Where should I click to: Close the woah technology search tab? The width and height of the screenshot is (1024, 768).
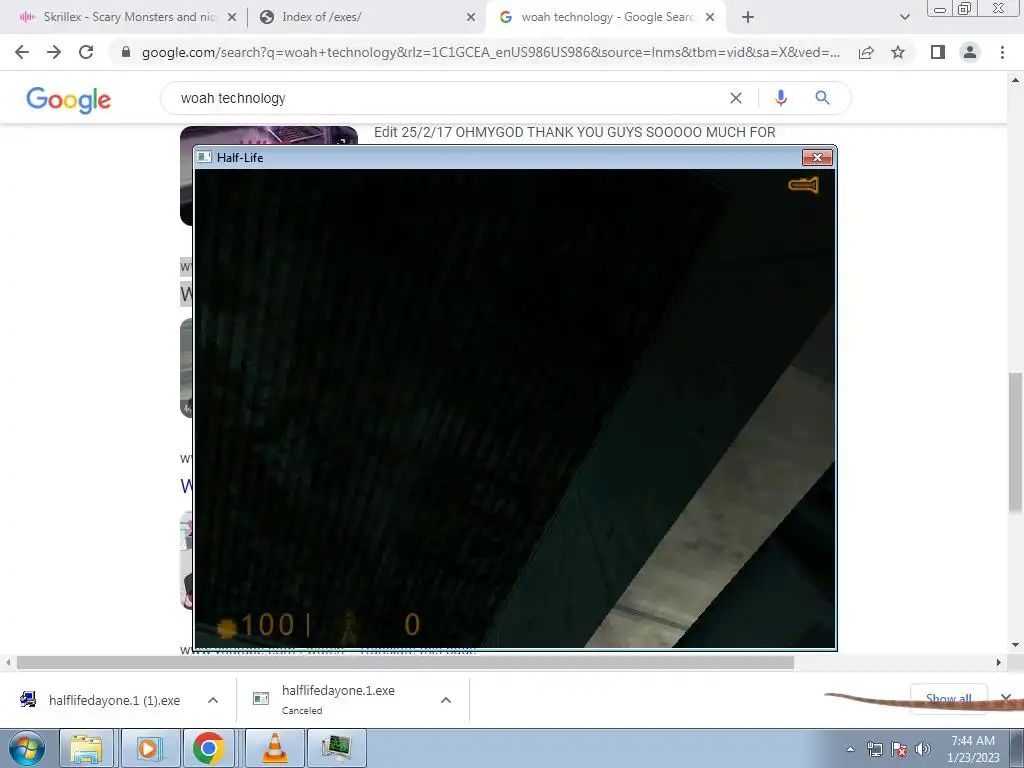pyautogui.click(x=711, y=17)
